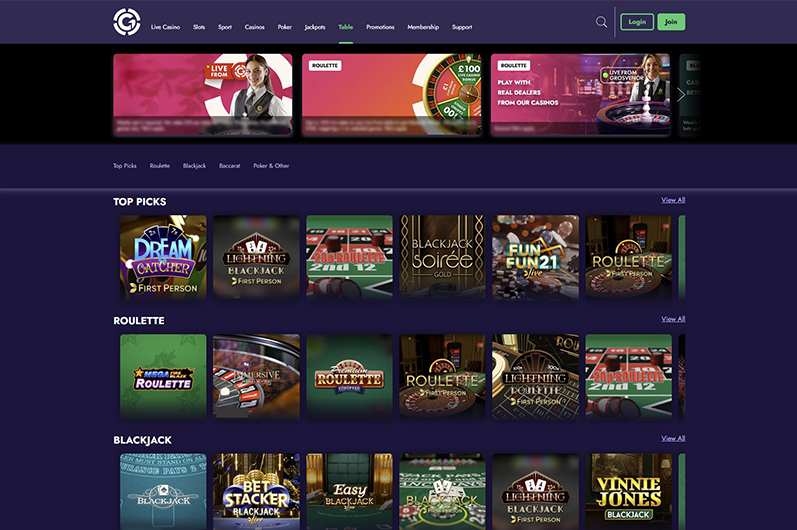Click the Grosvenor logo icon

pyautogui.click(x=127, y=21)
